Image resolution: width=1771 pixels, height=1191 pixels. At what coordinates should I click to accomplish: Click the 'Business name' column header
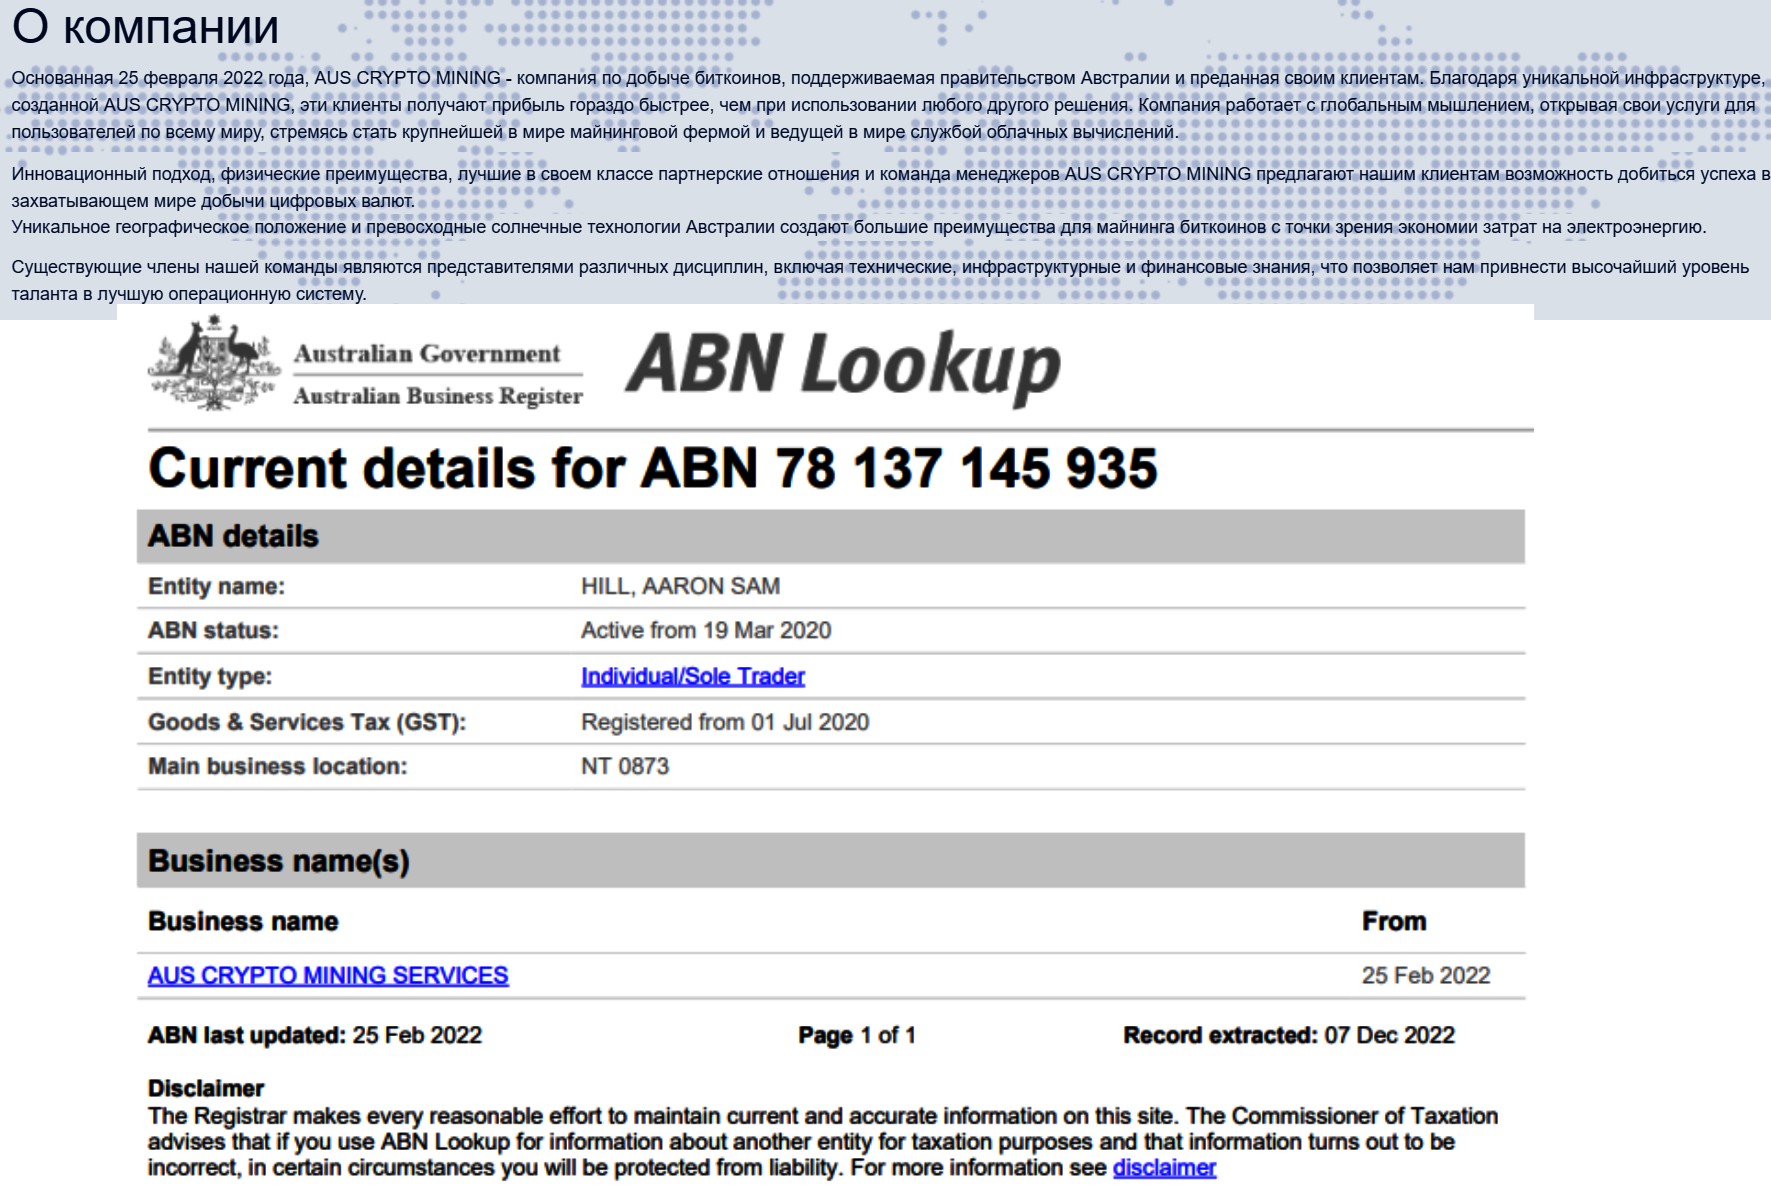[x=243, y=921]
